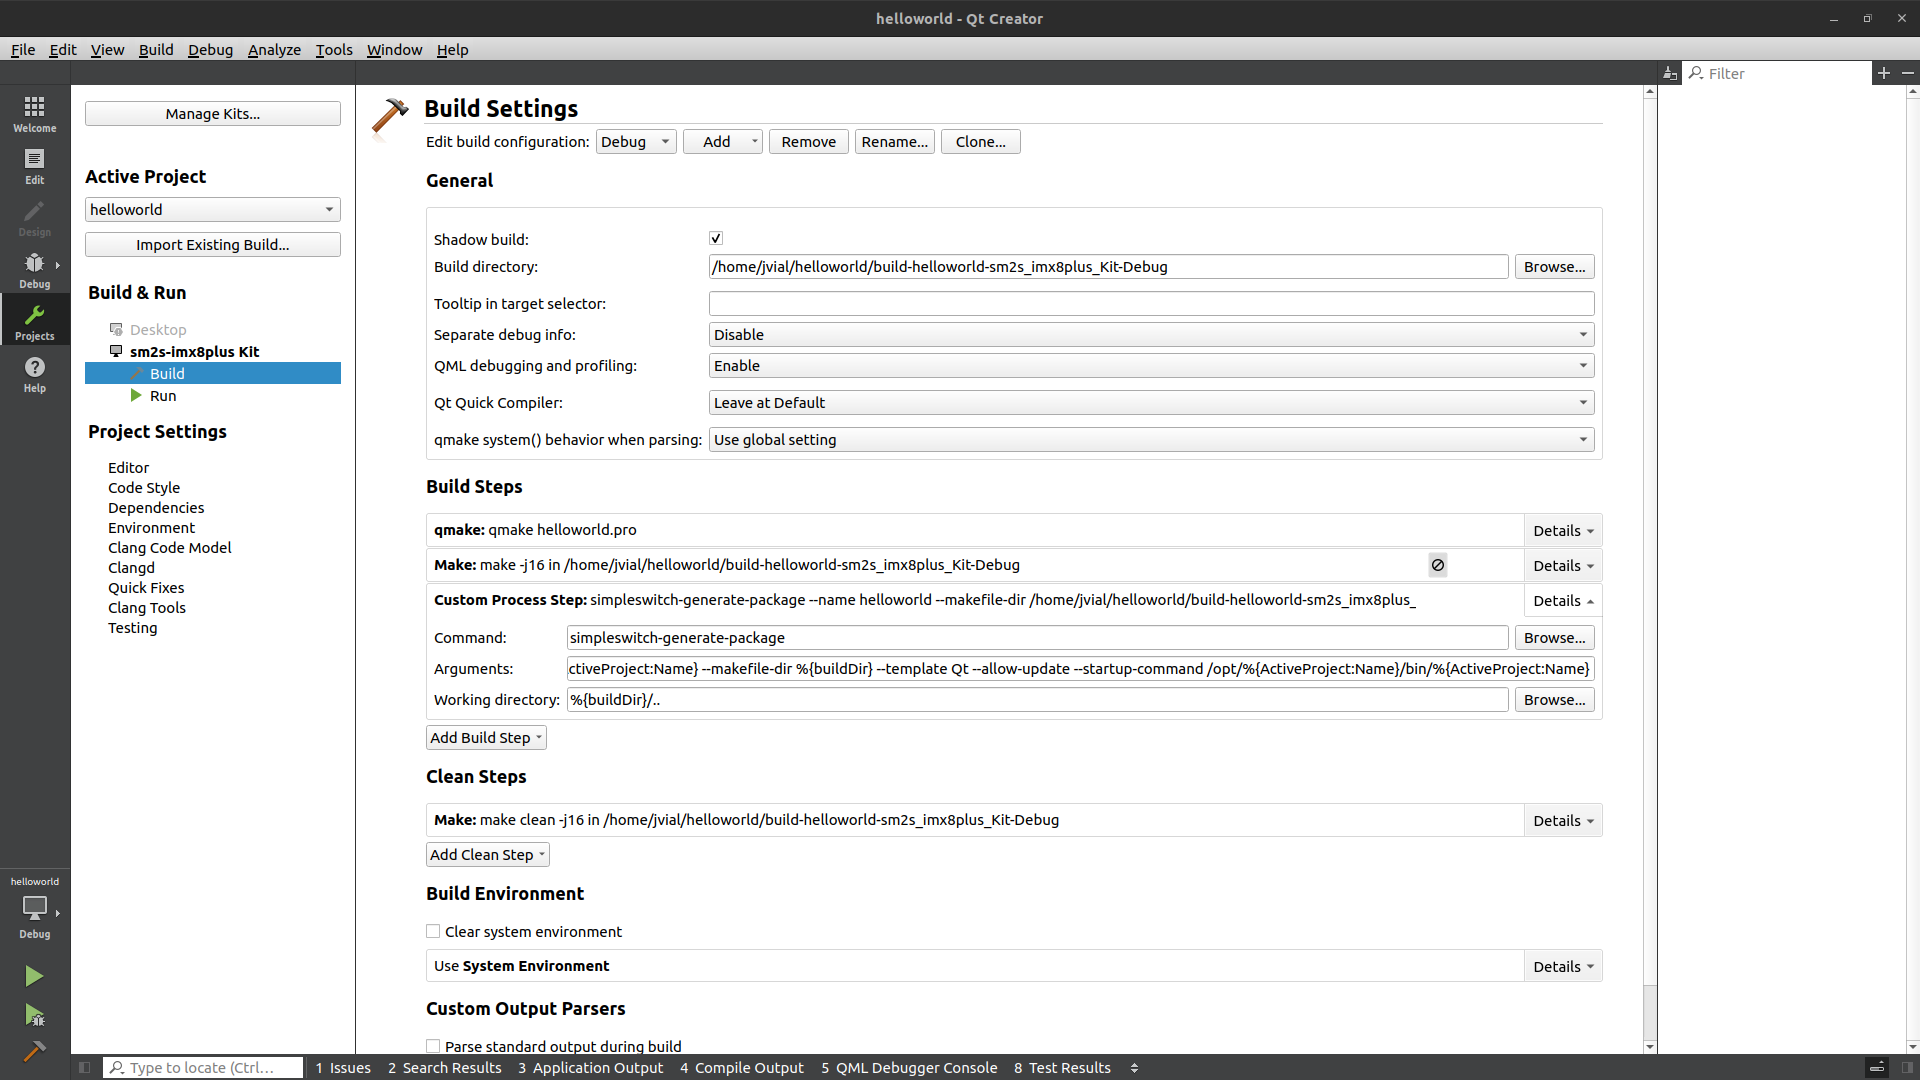Build the project using the hammer icon
1920x1080 pixels.
34,1052
